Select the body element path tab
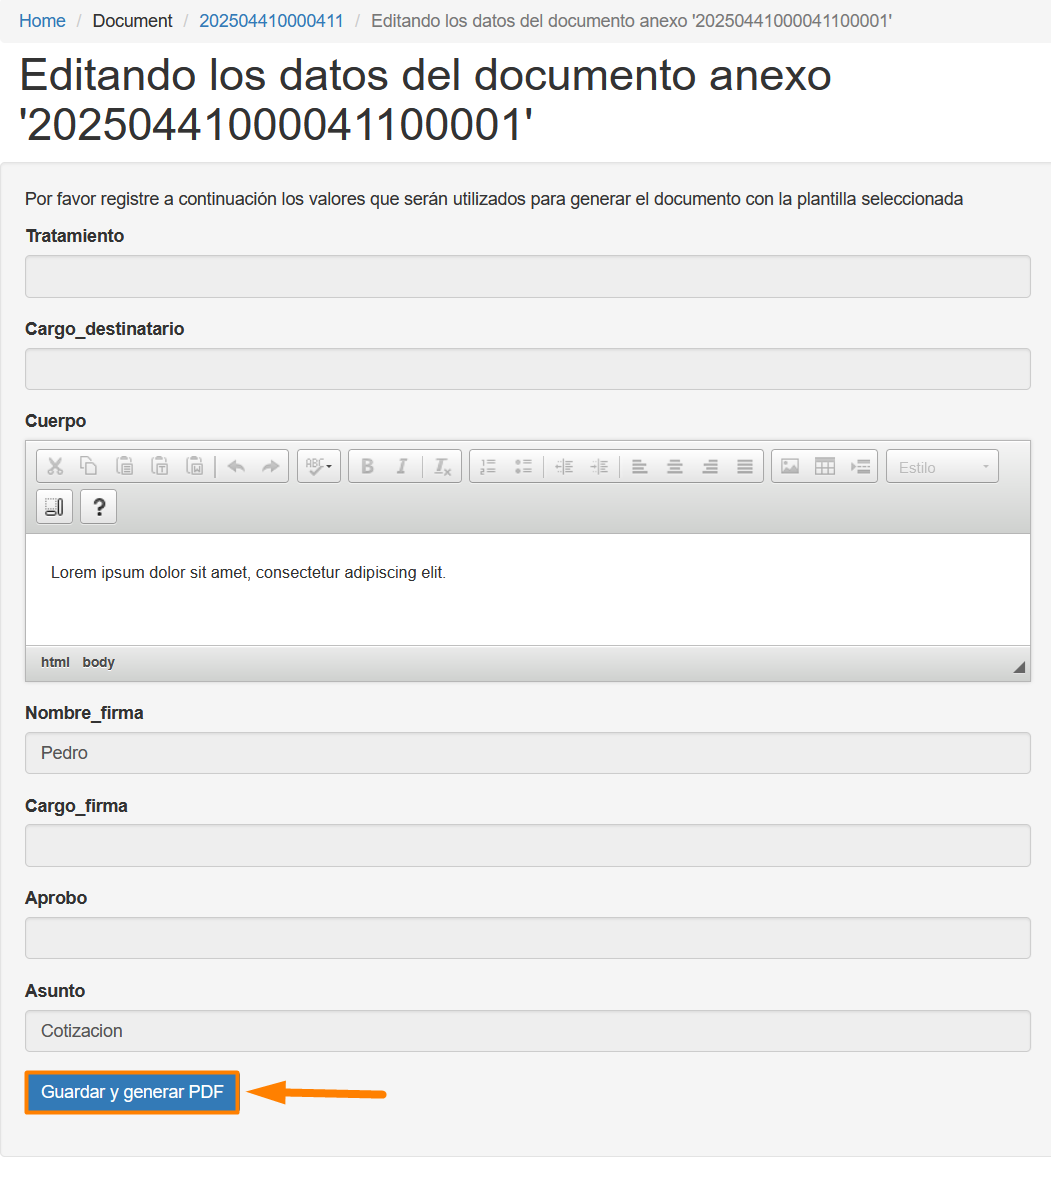This screenshot has height=1189, width=1051. click(x=99, y=662)
